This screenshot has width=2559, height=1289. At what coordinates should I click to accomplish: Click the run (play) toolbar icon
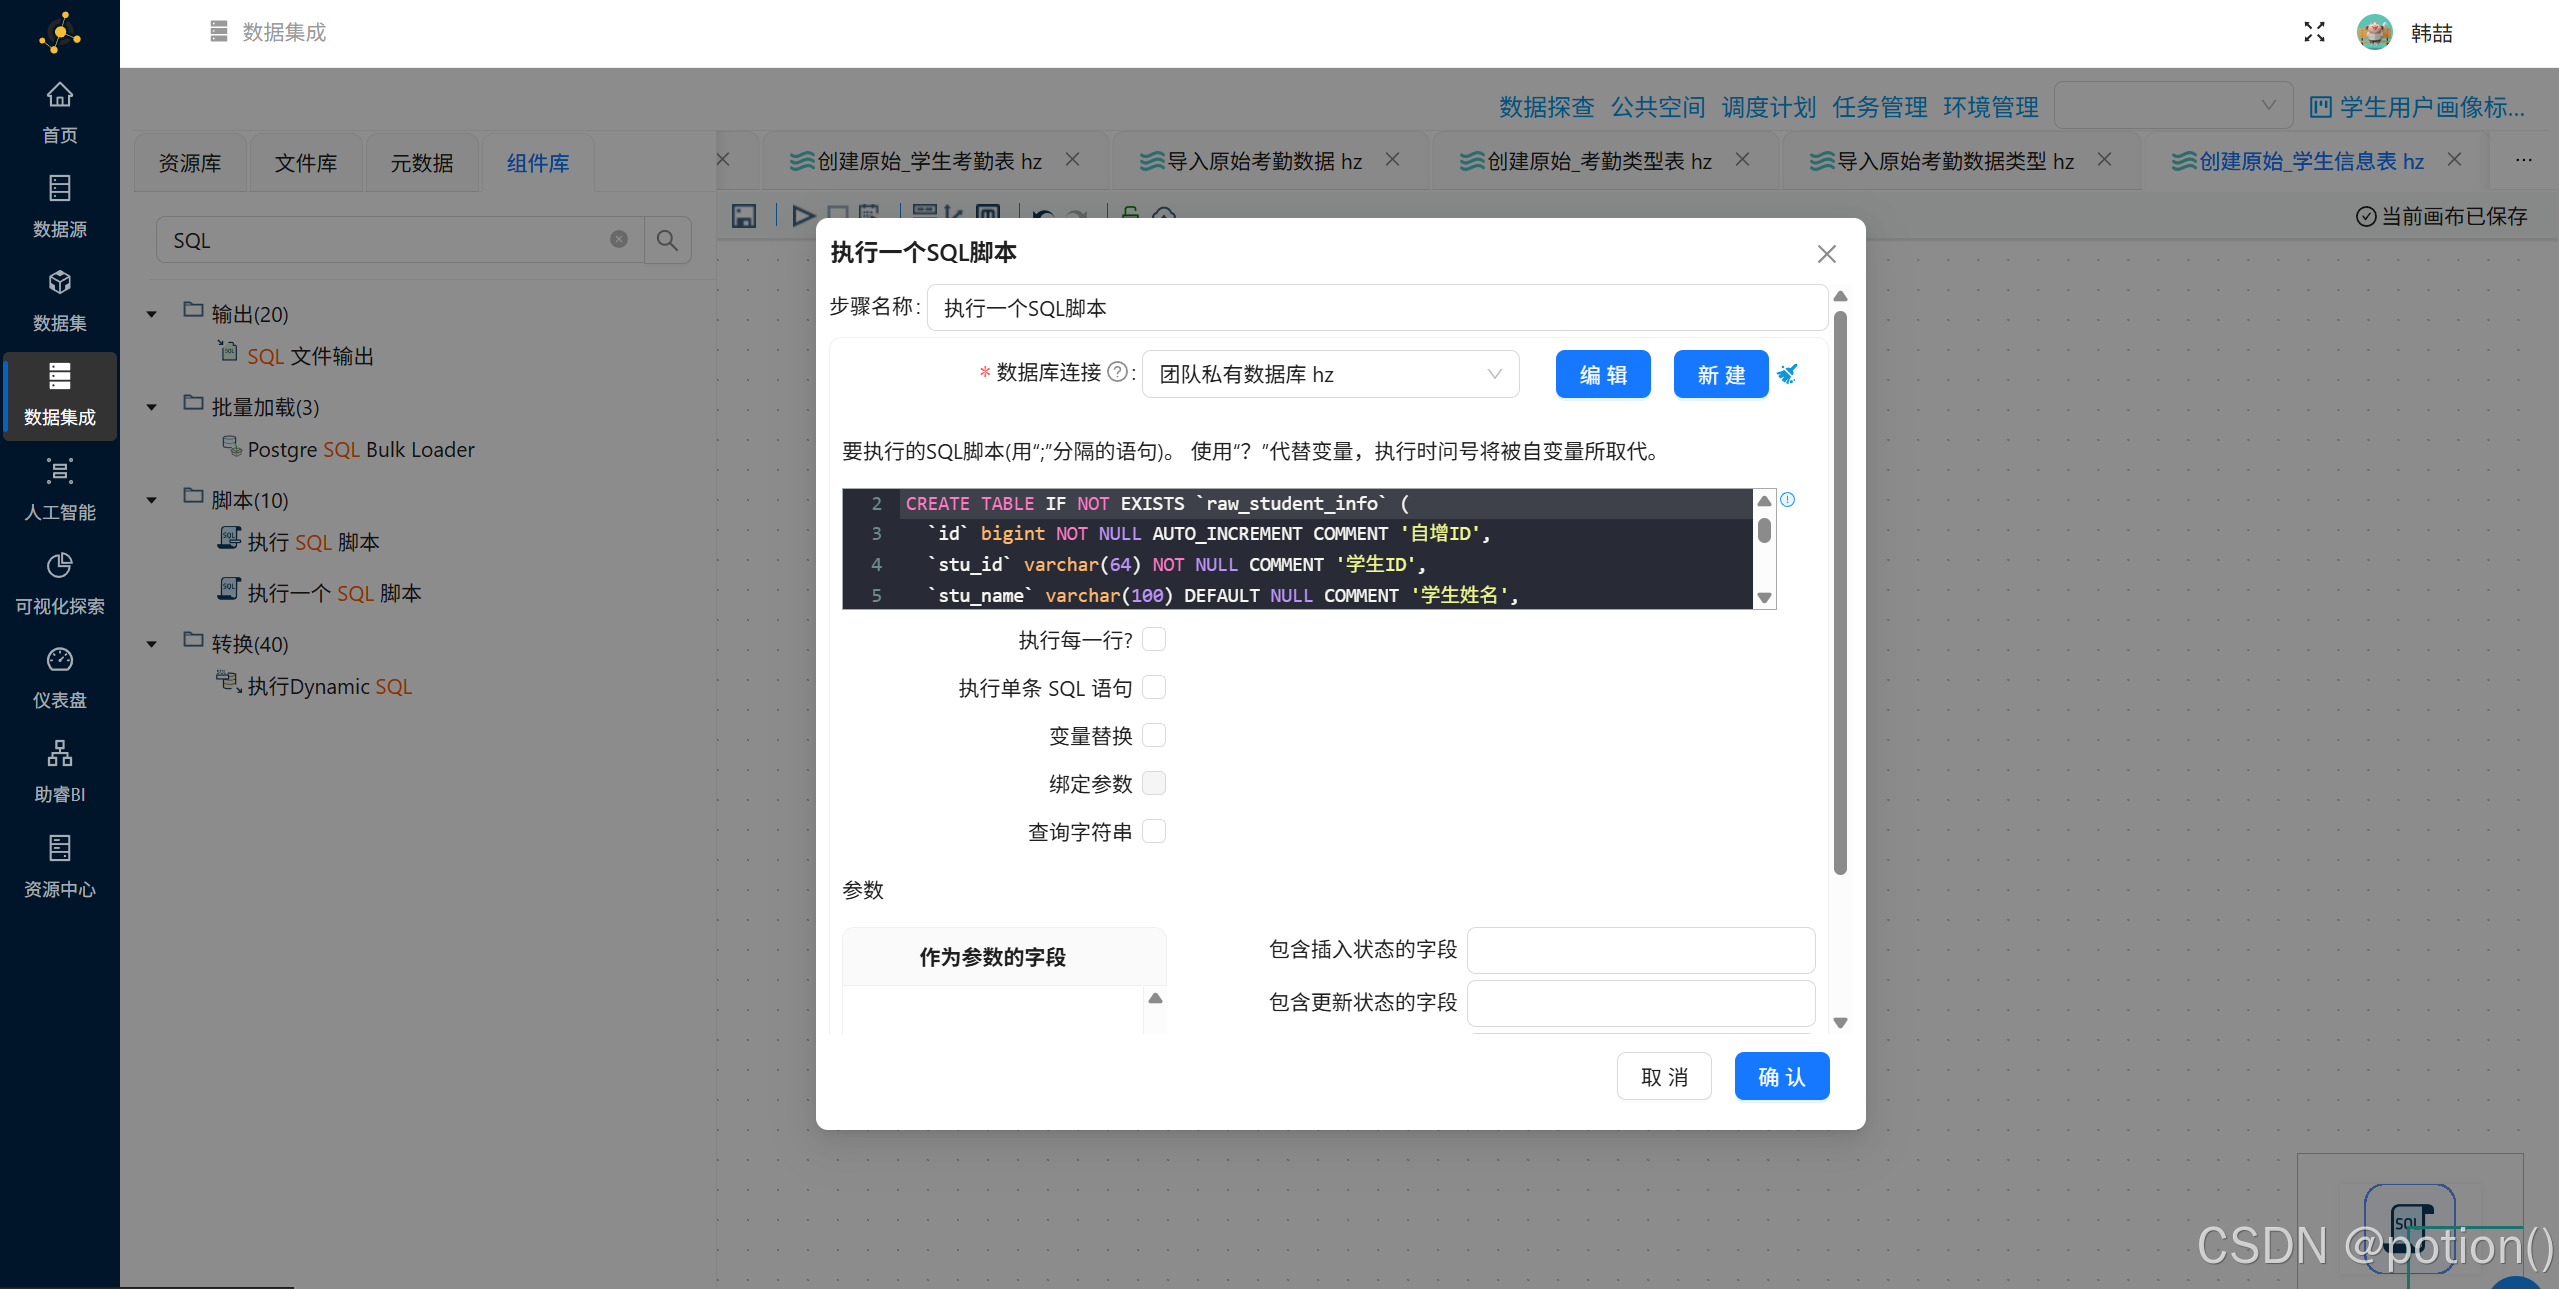tap(802, 215)
